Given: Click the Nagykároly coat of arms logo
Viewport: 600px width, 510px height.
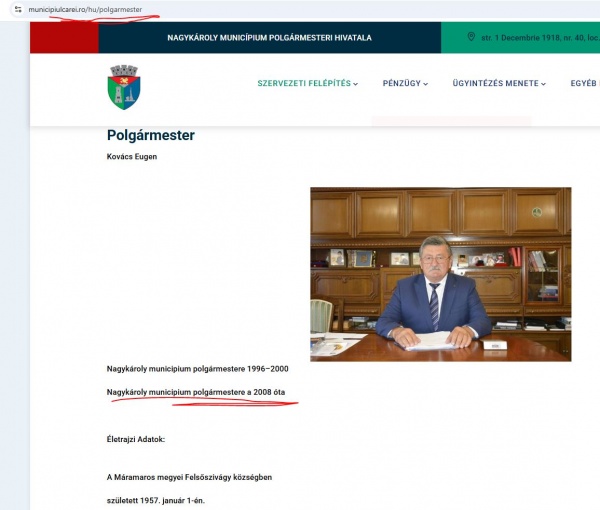Looking at the screenshot, I should pos(124,87).
